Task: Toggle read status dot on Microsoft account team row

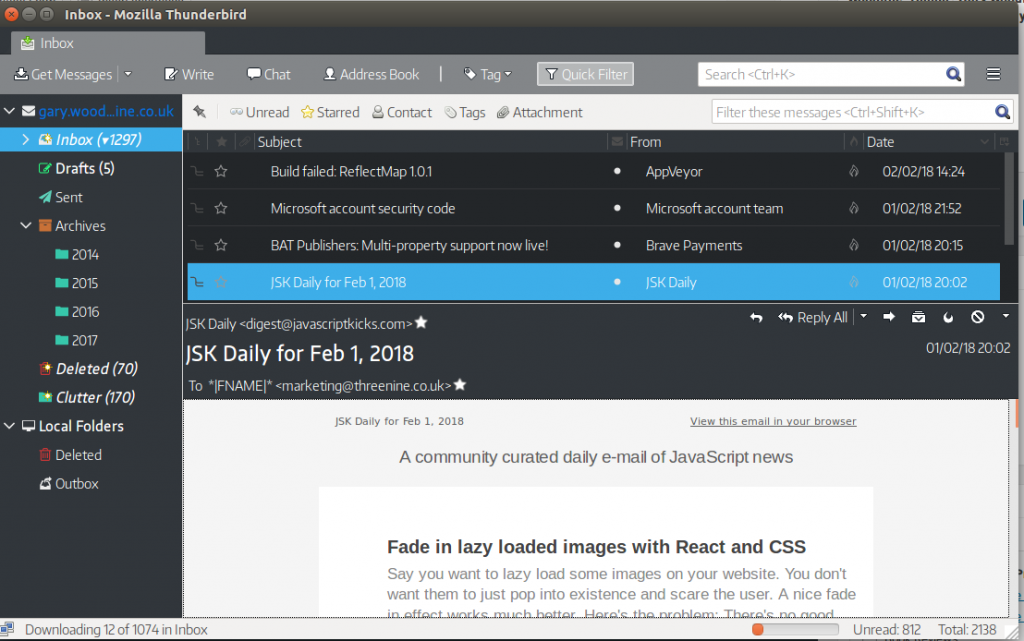Action: (617, 208)
